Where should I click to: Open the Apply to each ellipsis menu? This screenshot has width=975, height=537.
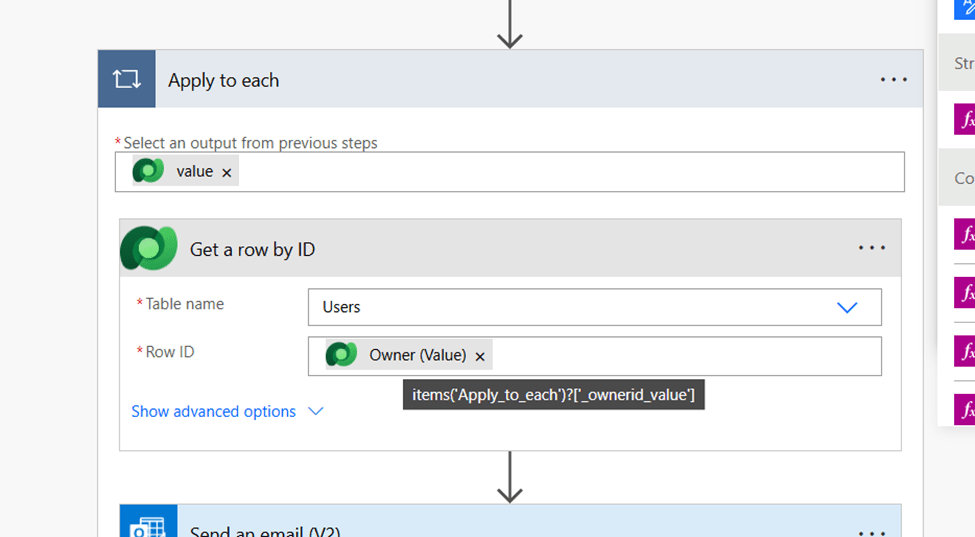pos(893,80)
